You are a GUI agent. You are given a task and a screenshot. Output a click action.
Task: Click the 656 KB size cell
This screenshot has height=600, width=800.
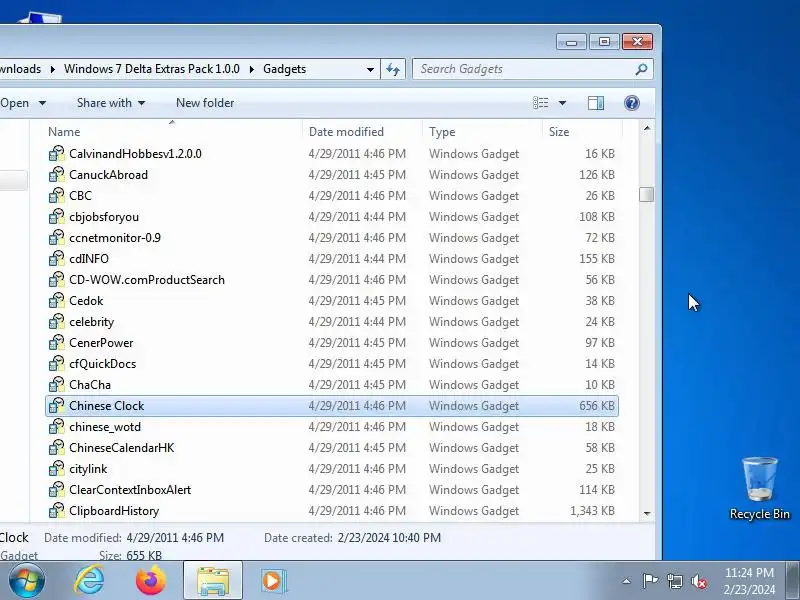[x=597, y=406]
